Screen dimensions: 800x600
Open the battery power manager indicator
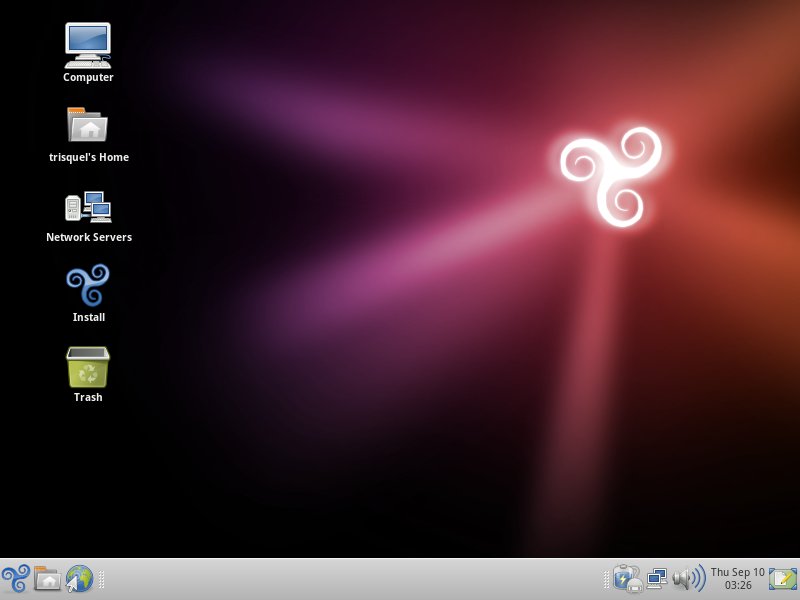point(627,578)
